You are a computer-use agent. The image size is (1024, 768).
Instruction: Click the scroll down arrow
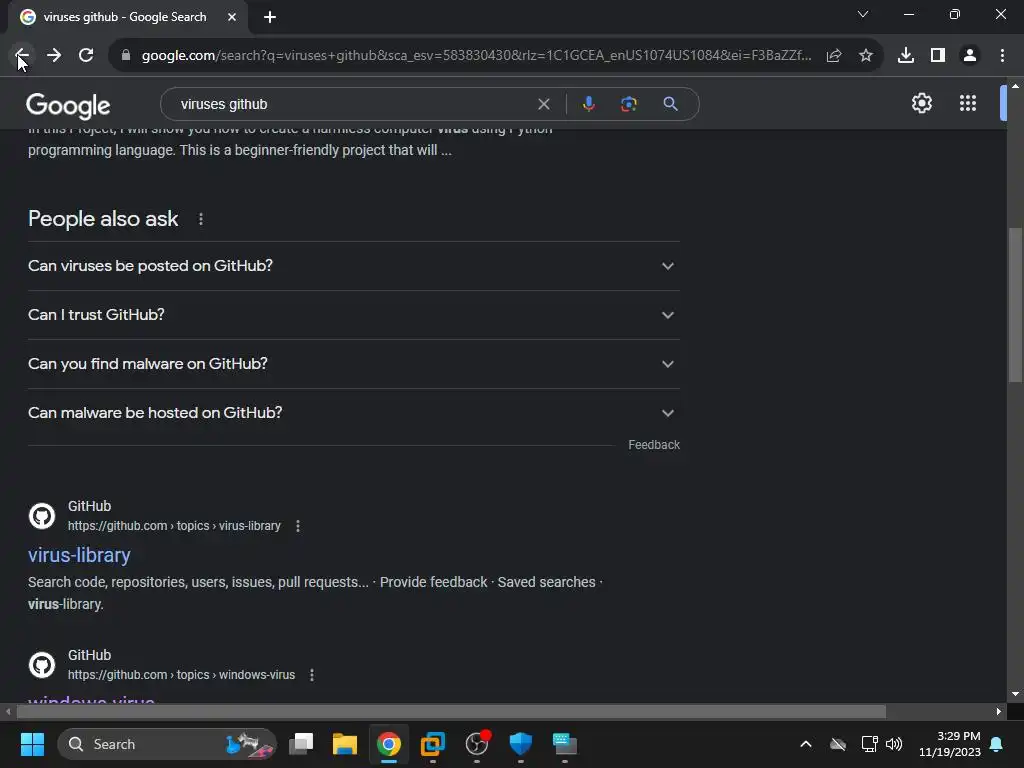tap(1015, 694)
